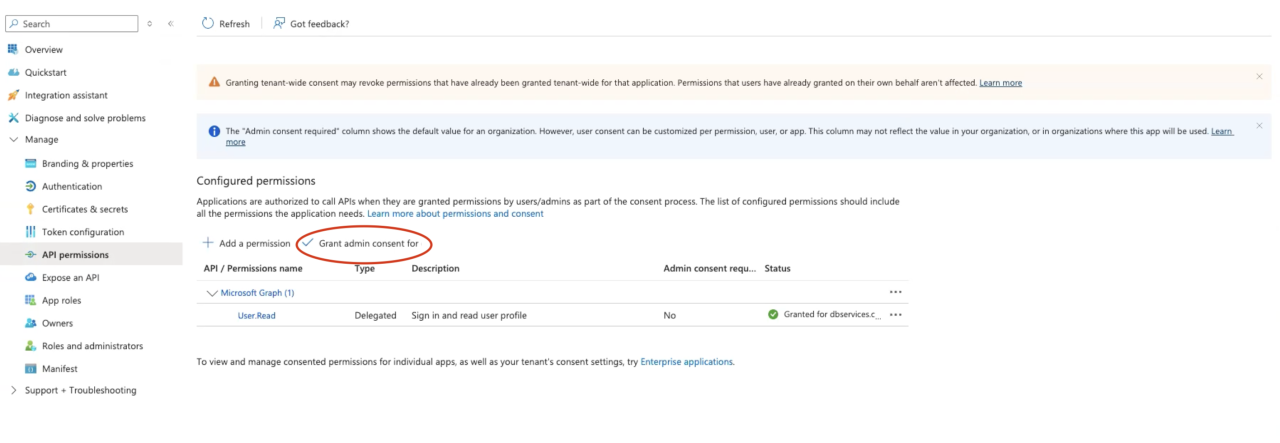Dismiss the orange tenant-wide consent warning
Image resolution: width=1280 pixels, height=443 pixels.
[1259, 76]
